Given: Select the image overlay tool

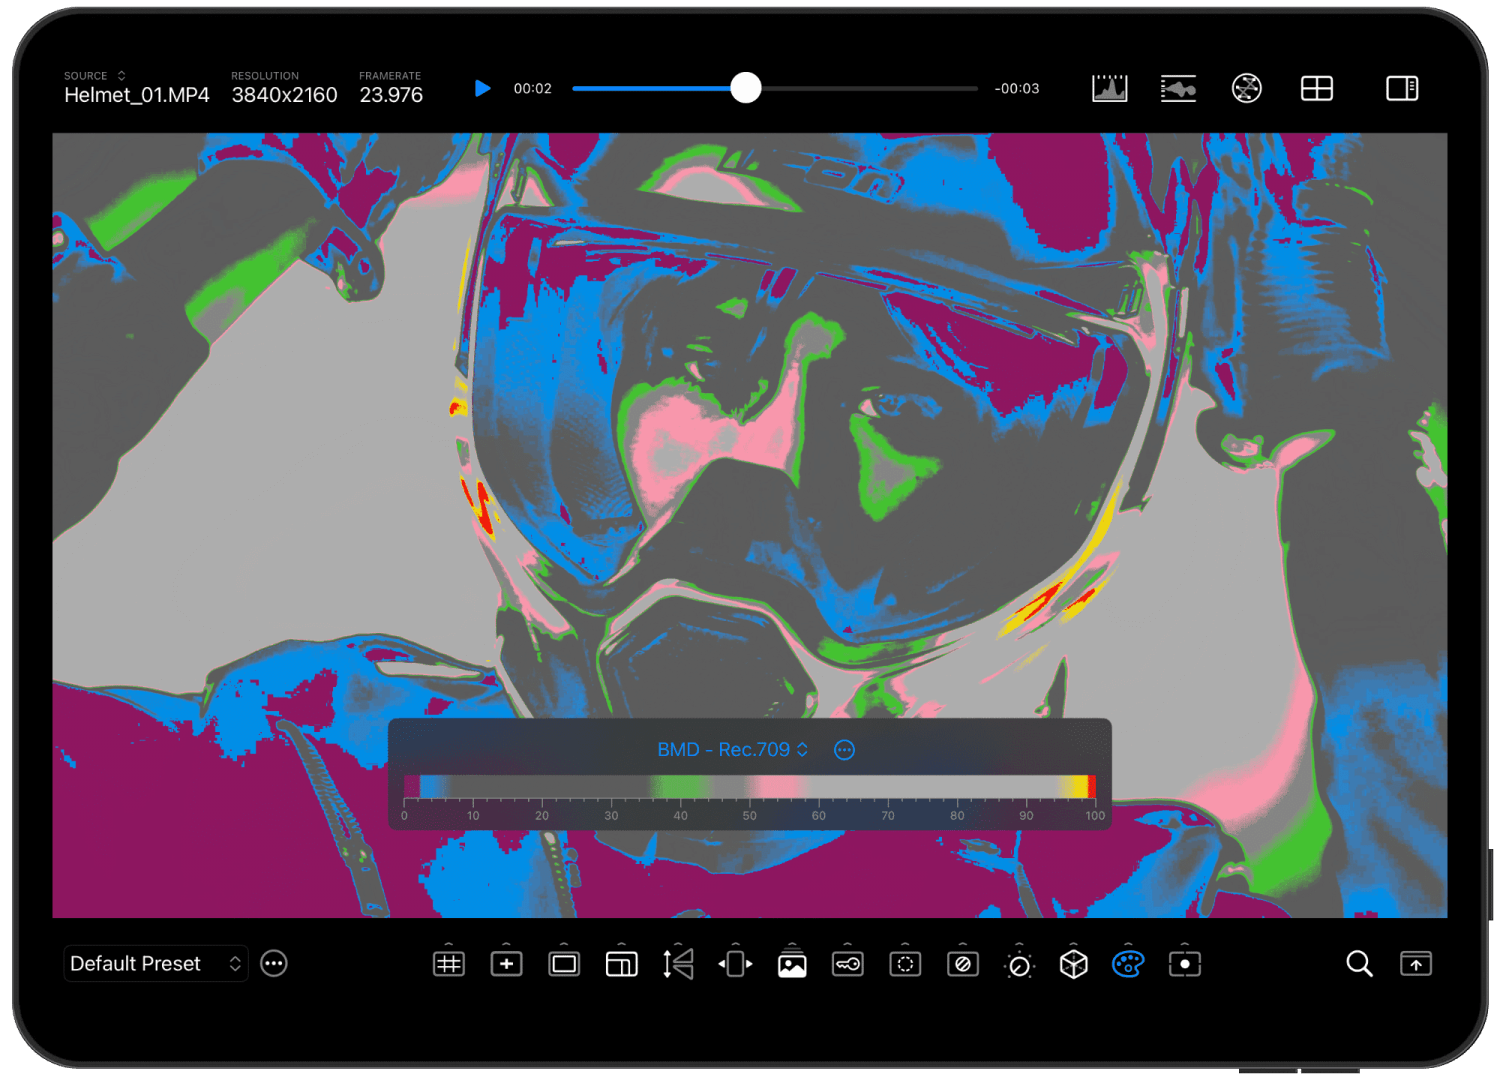Looking at the screenshot, I should 791,963.
